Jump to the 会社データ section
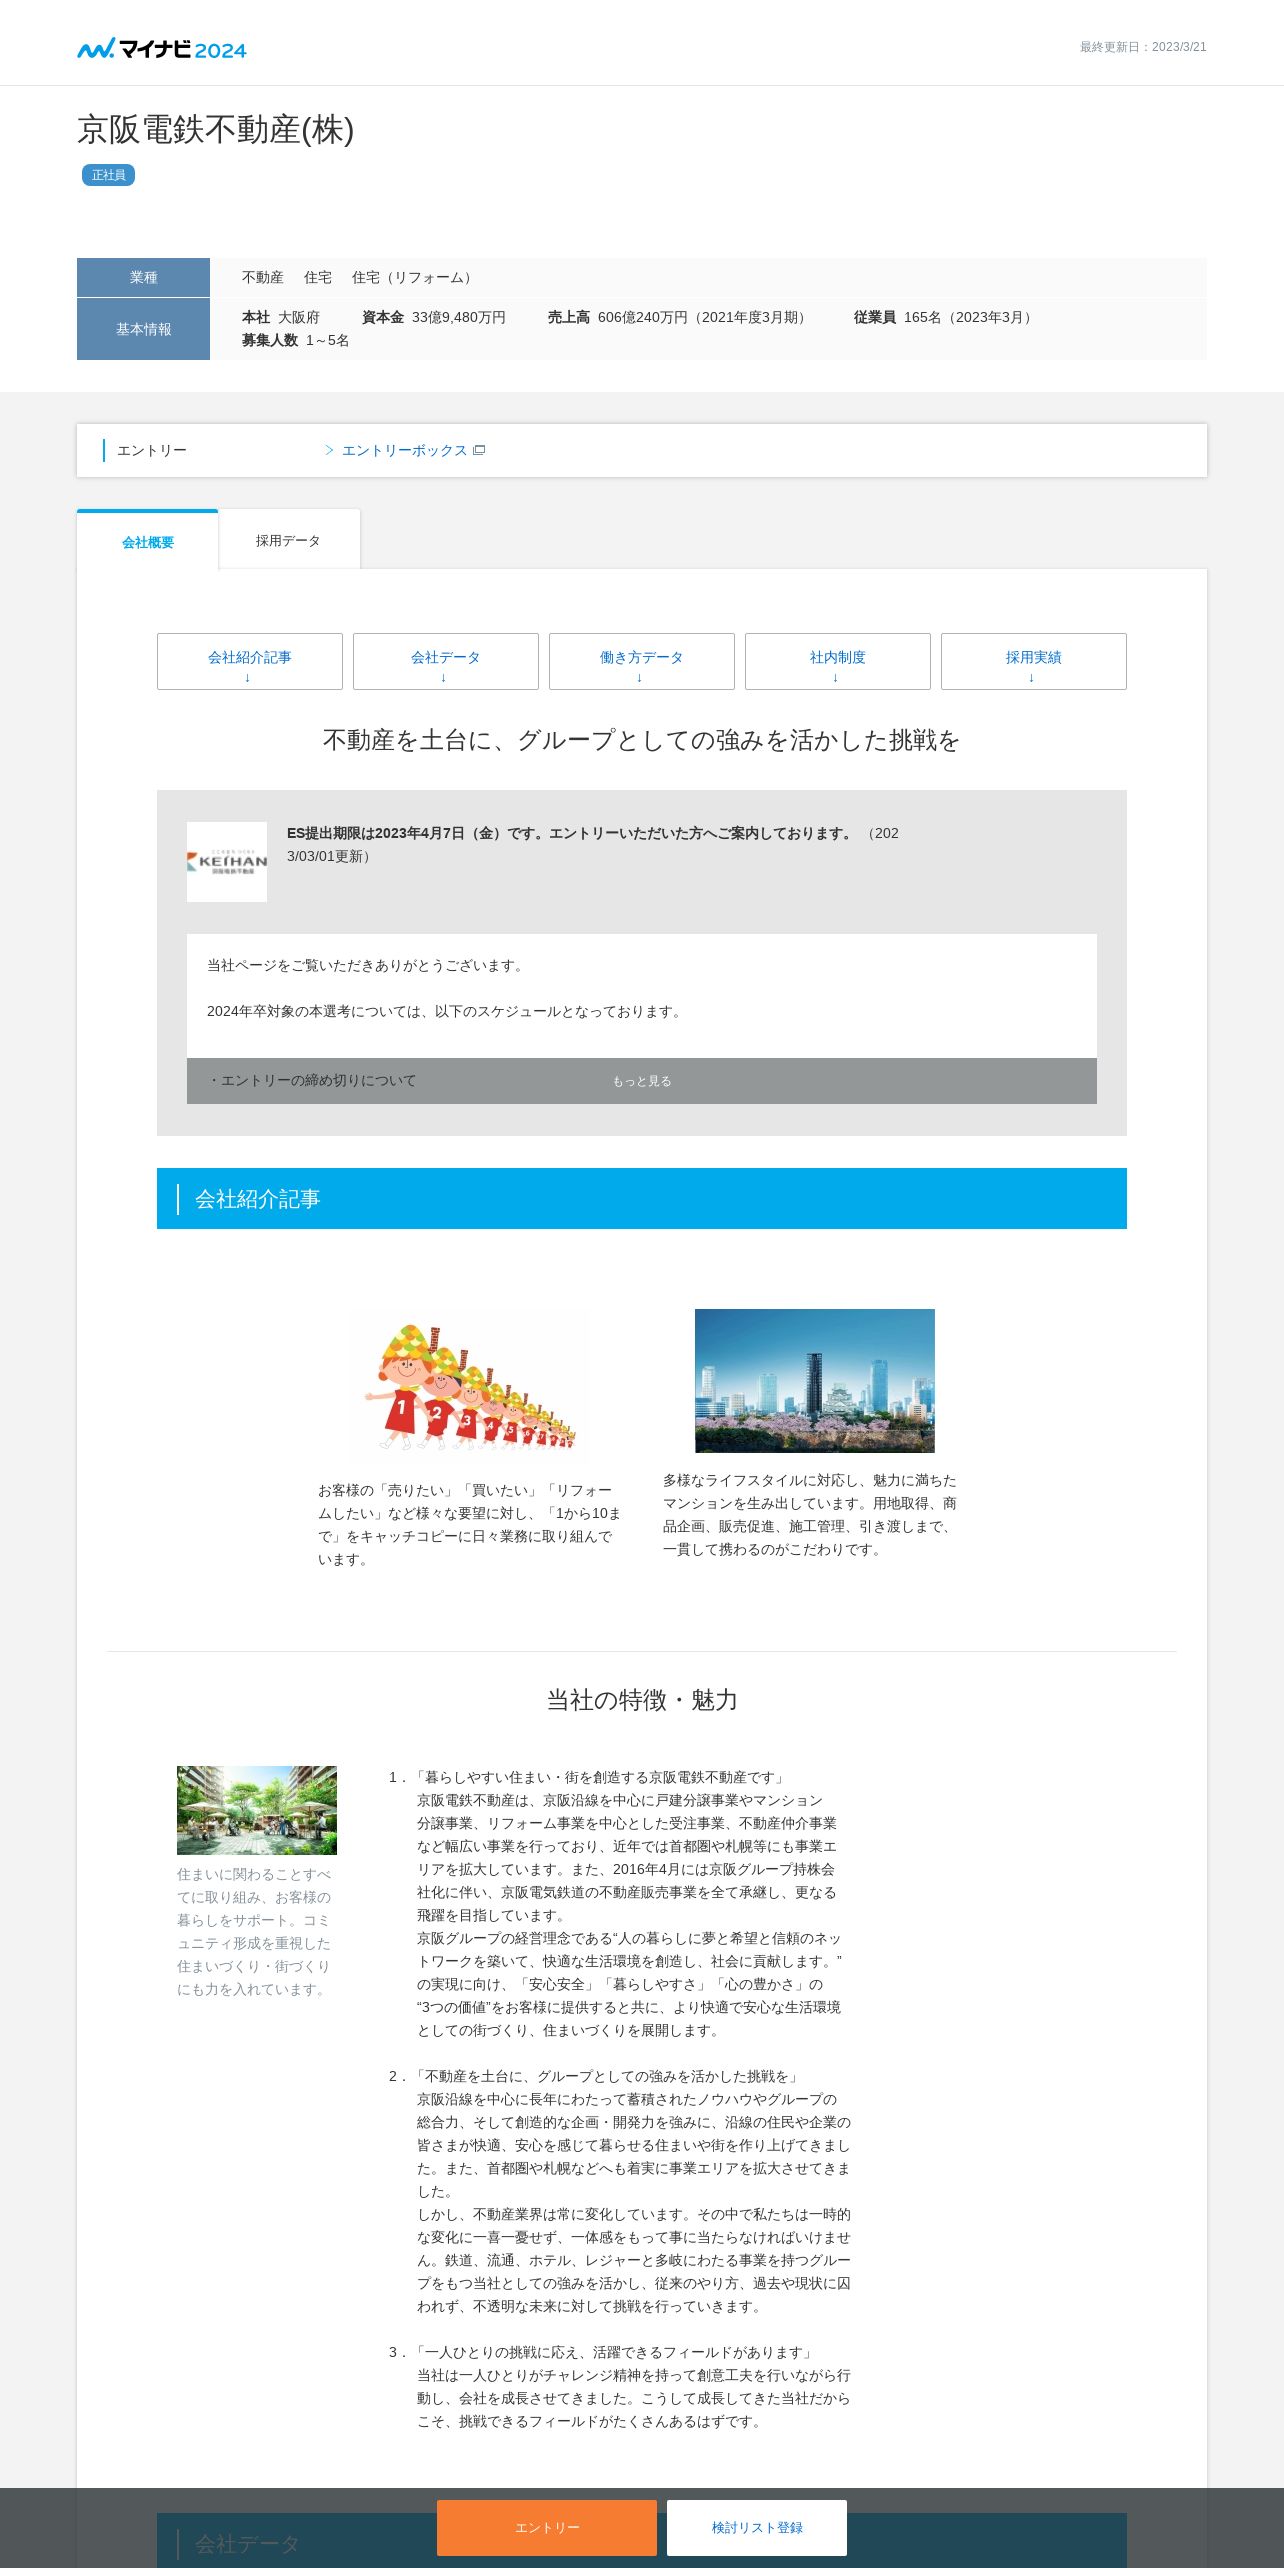This screenshot has width=1284, height=2568. 446,661
